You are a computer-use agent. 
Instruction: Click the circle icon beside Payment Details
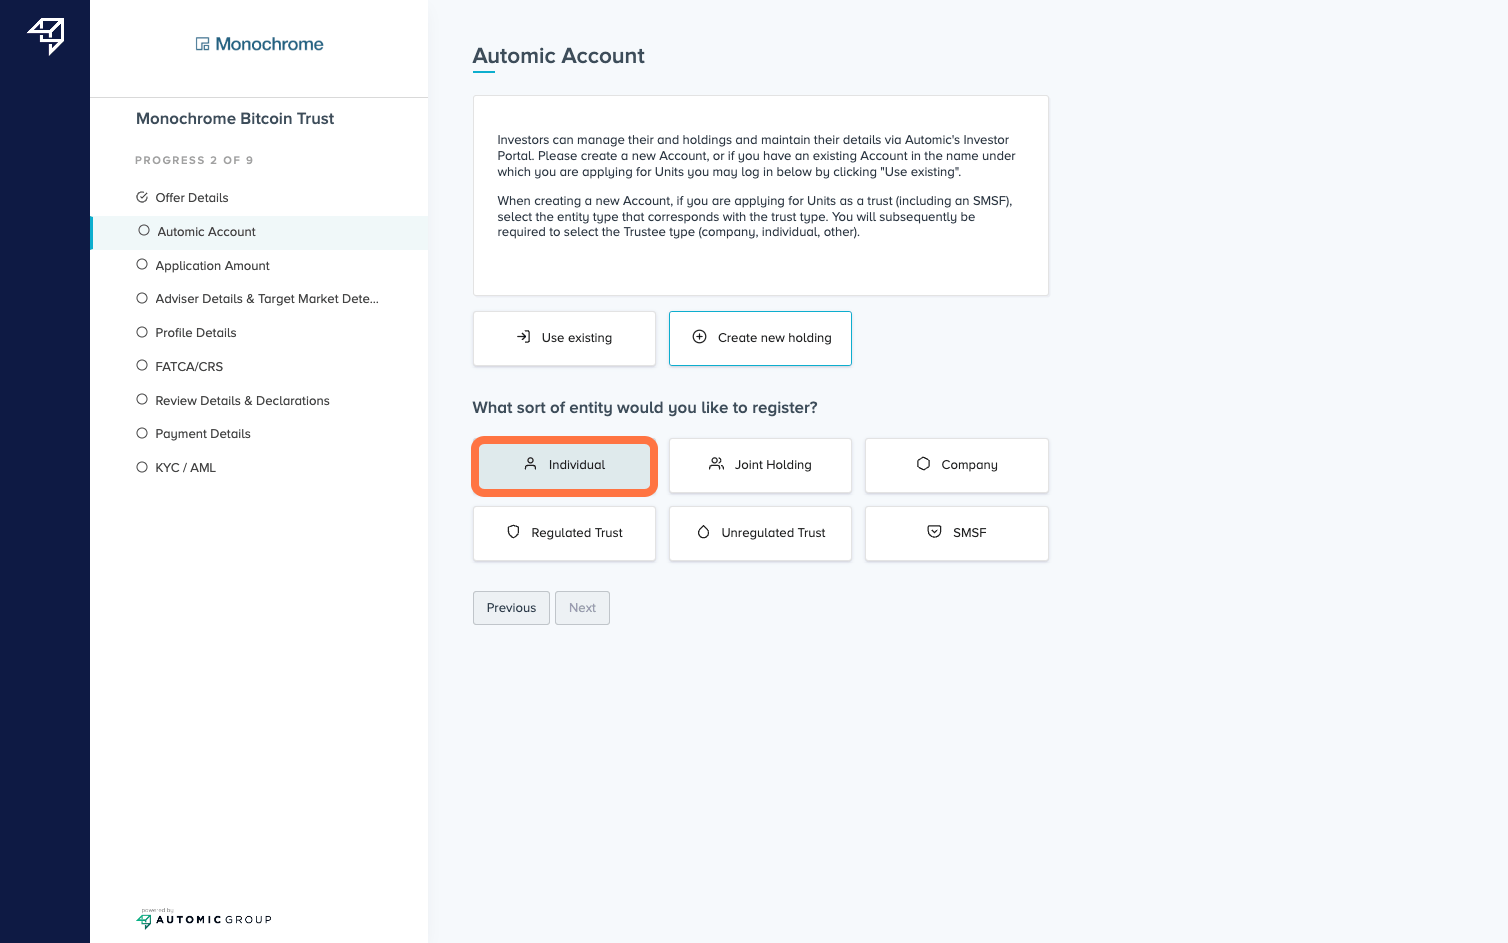pyautogui.click(x=142, y=433)
